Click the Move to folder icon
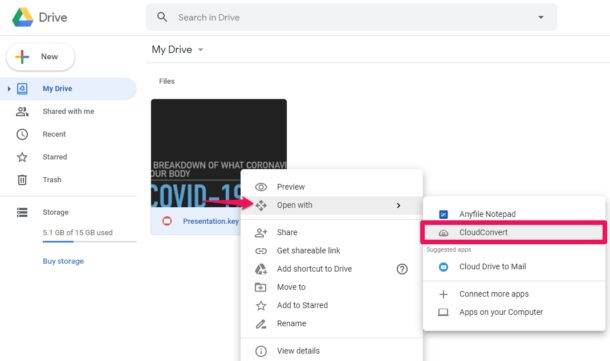This screenshot has height=361, width=610. pos(260,287)
